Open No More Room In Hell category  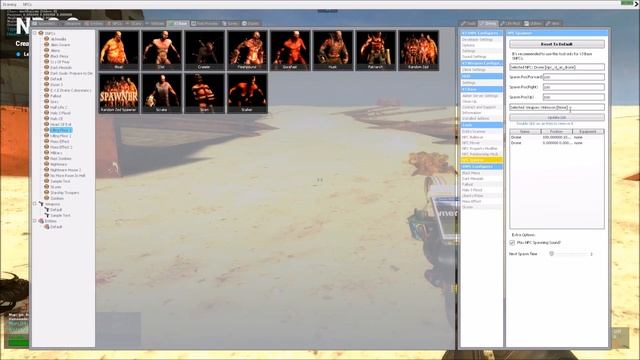pos(68,176)
